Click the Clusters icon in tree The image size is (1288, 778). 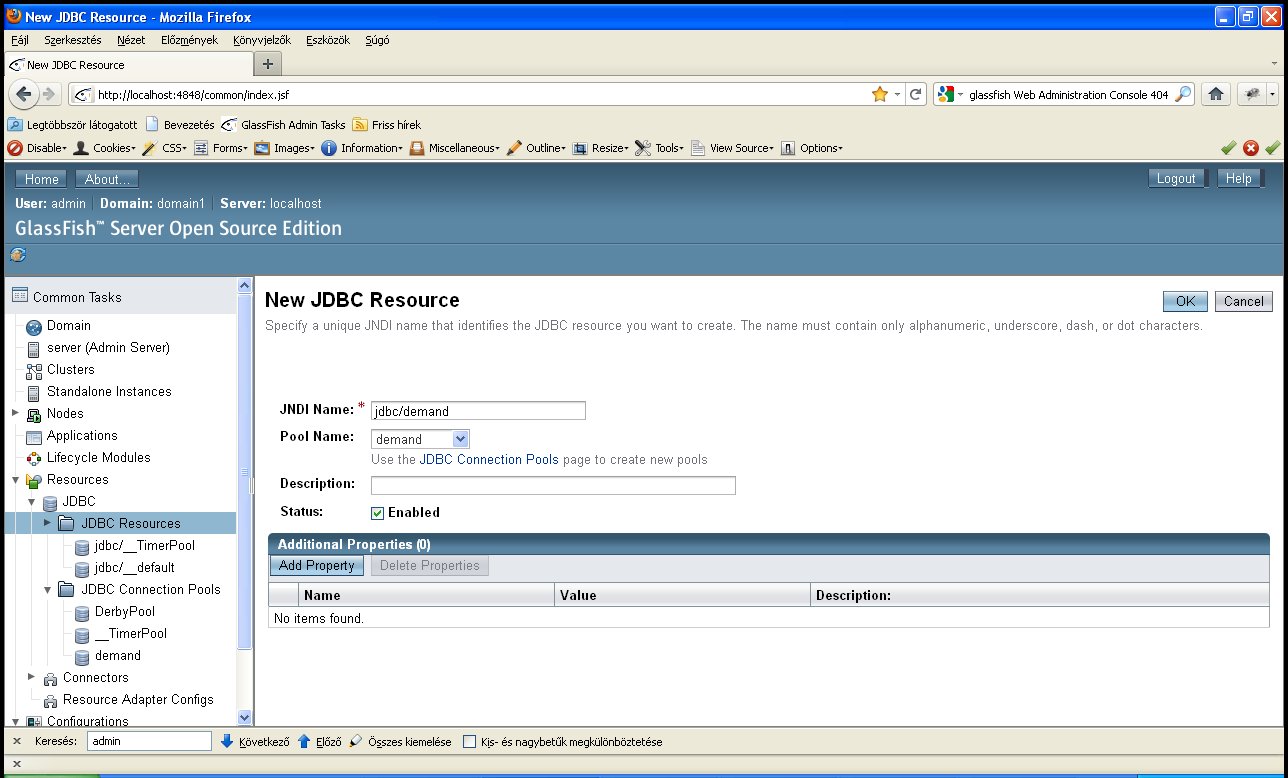pyautogui.click(x=33, y=370)
